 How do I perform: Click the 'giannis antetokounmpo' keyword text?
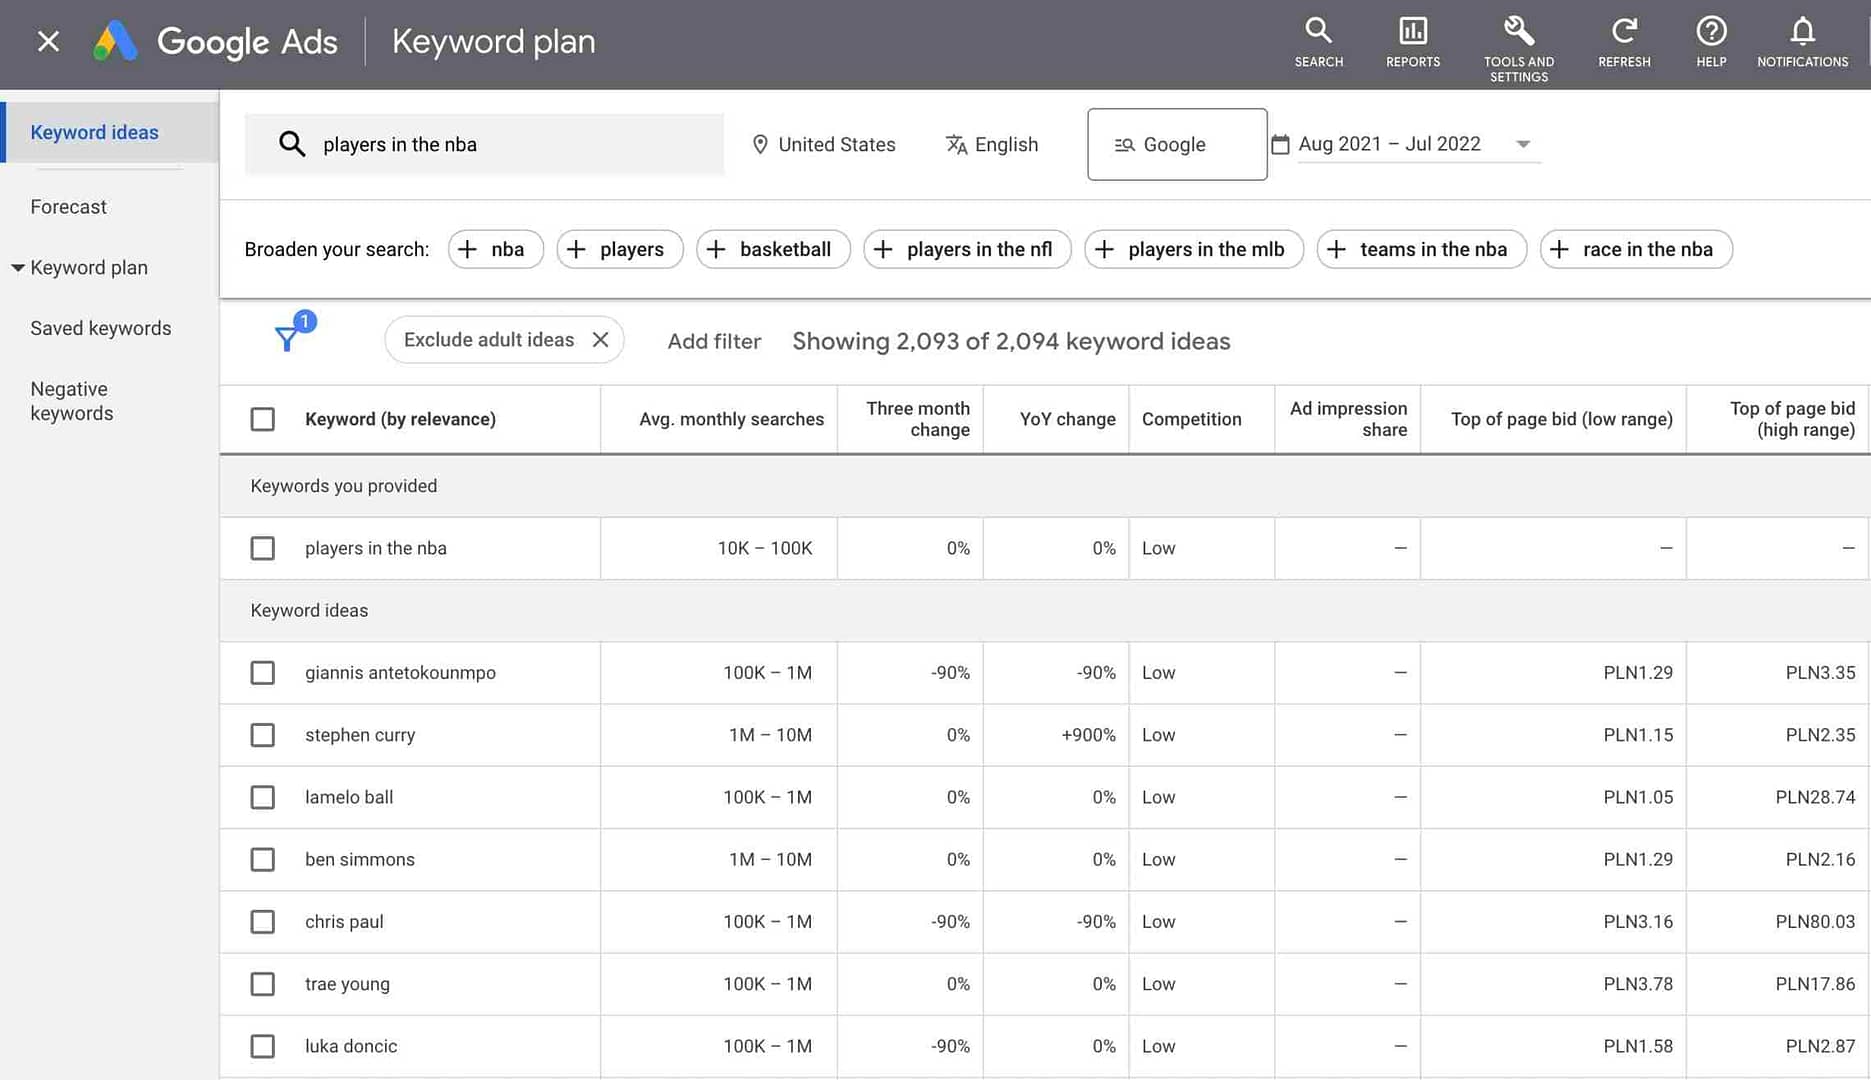click(x=400, y=673)
